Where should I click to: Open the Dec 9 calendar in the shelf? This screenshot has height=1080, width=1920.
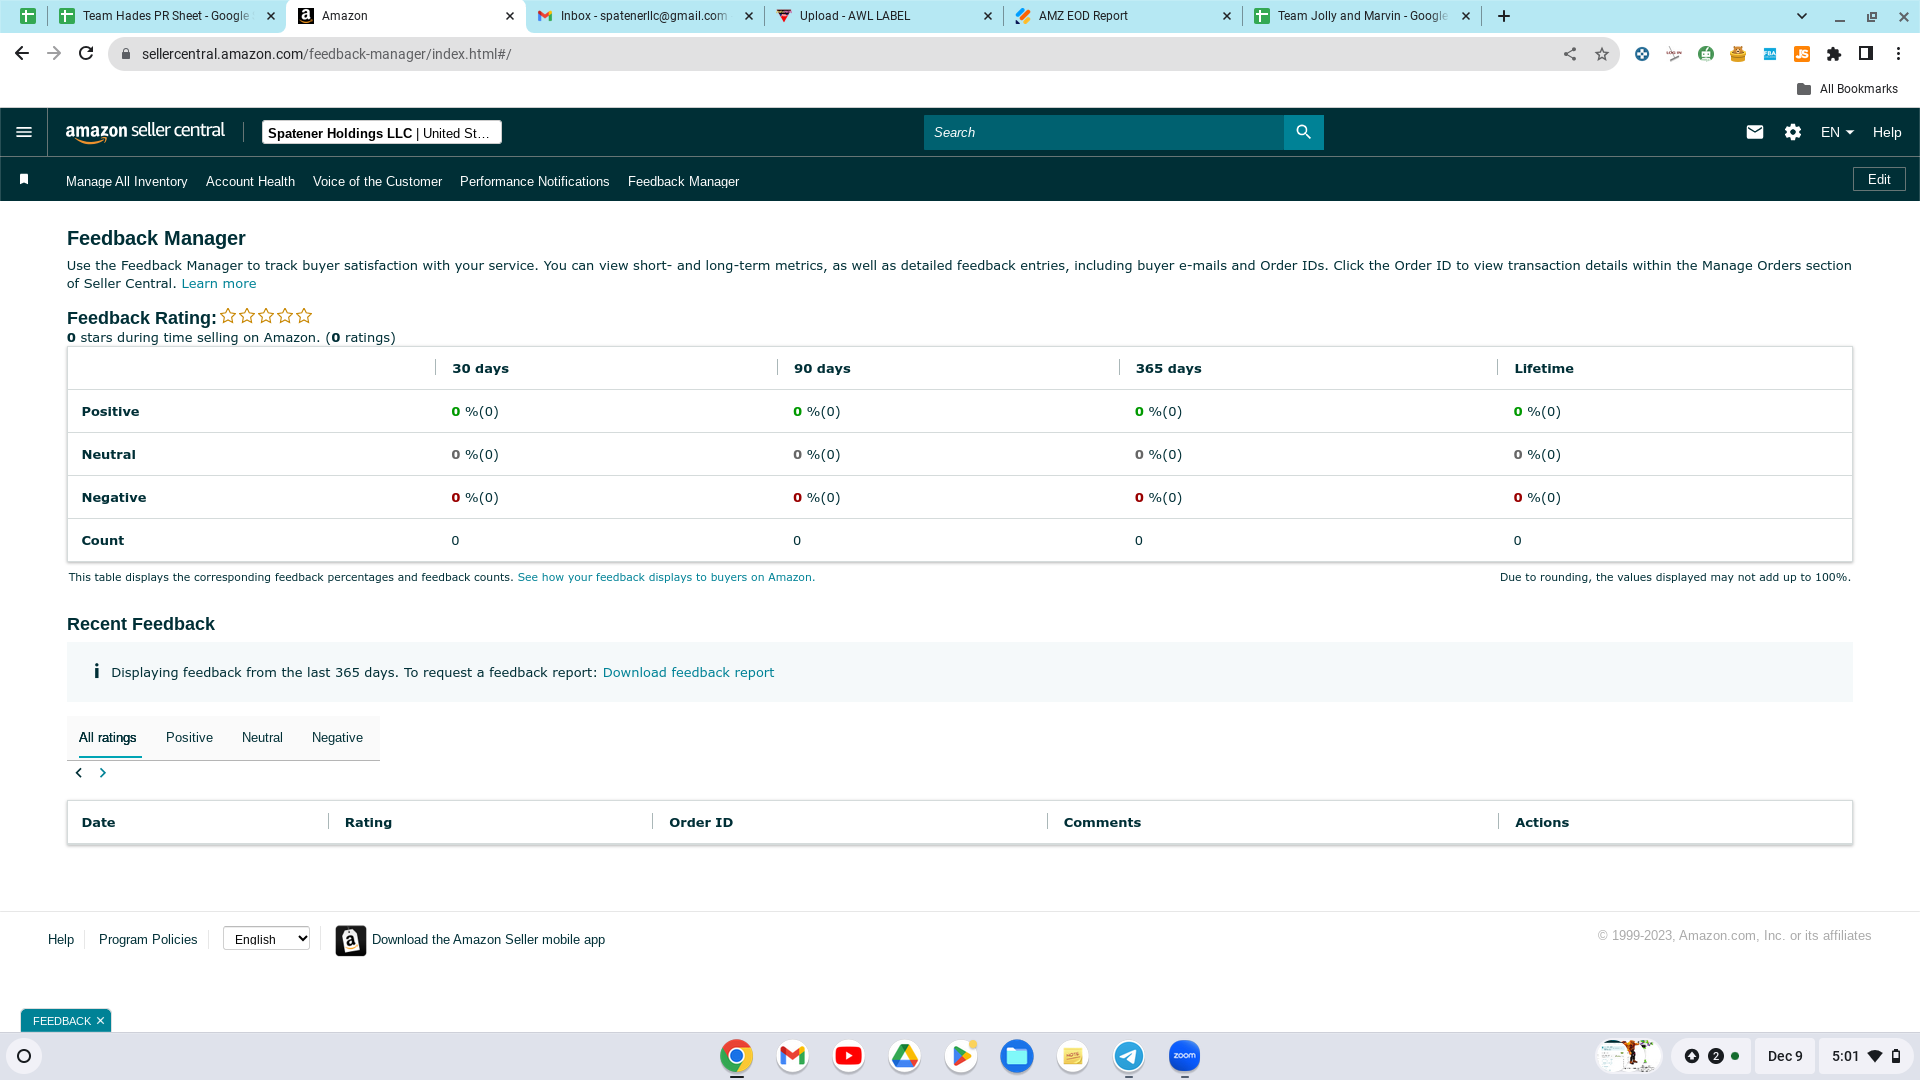[x=1785, y=1056]
